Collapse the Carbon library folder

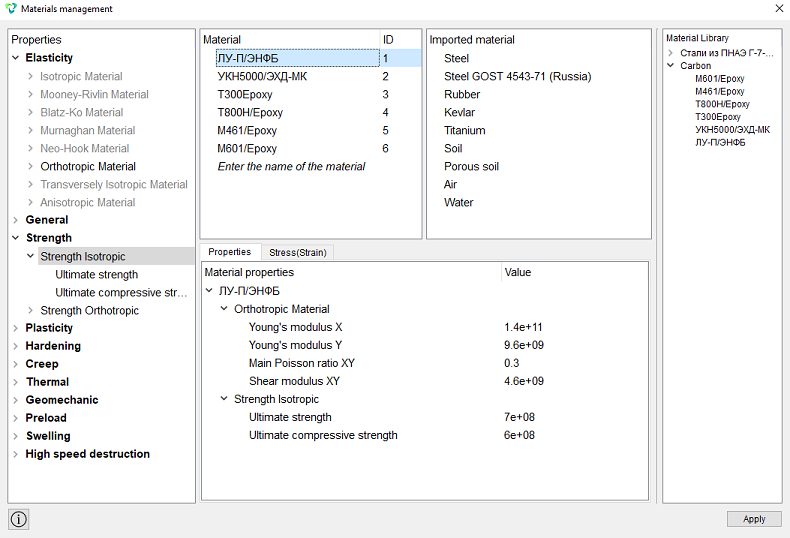[671, 65]
